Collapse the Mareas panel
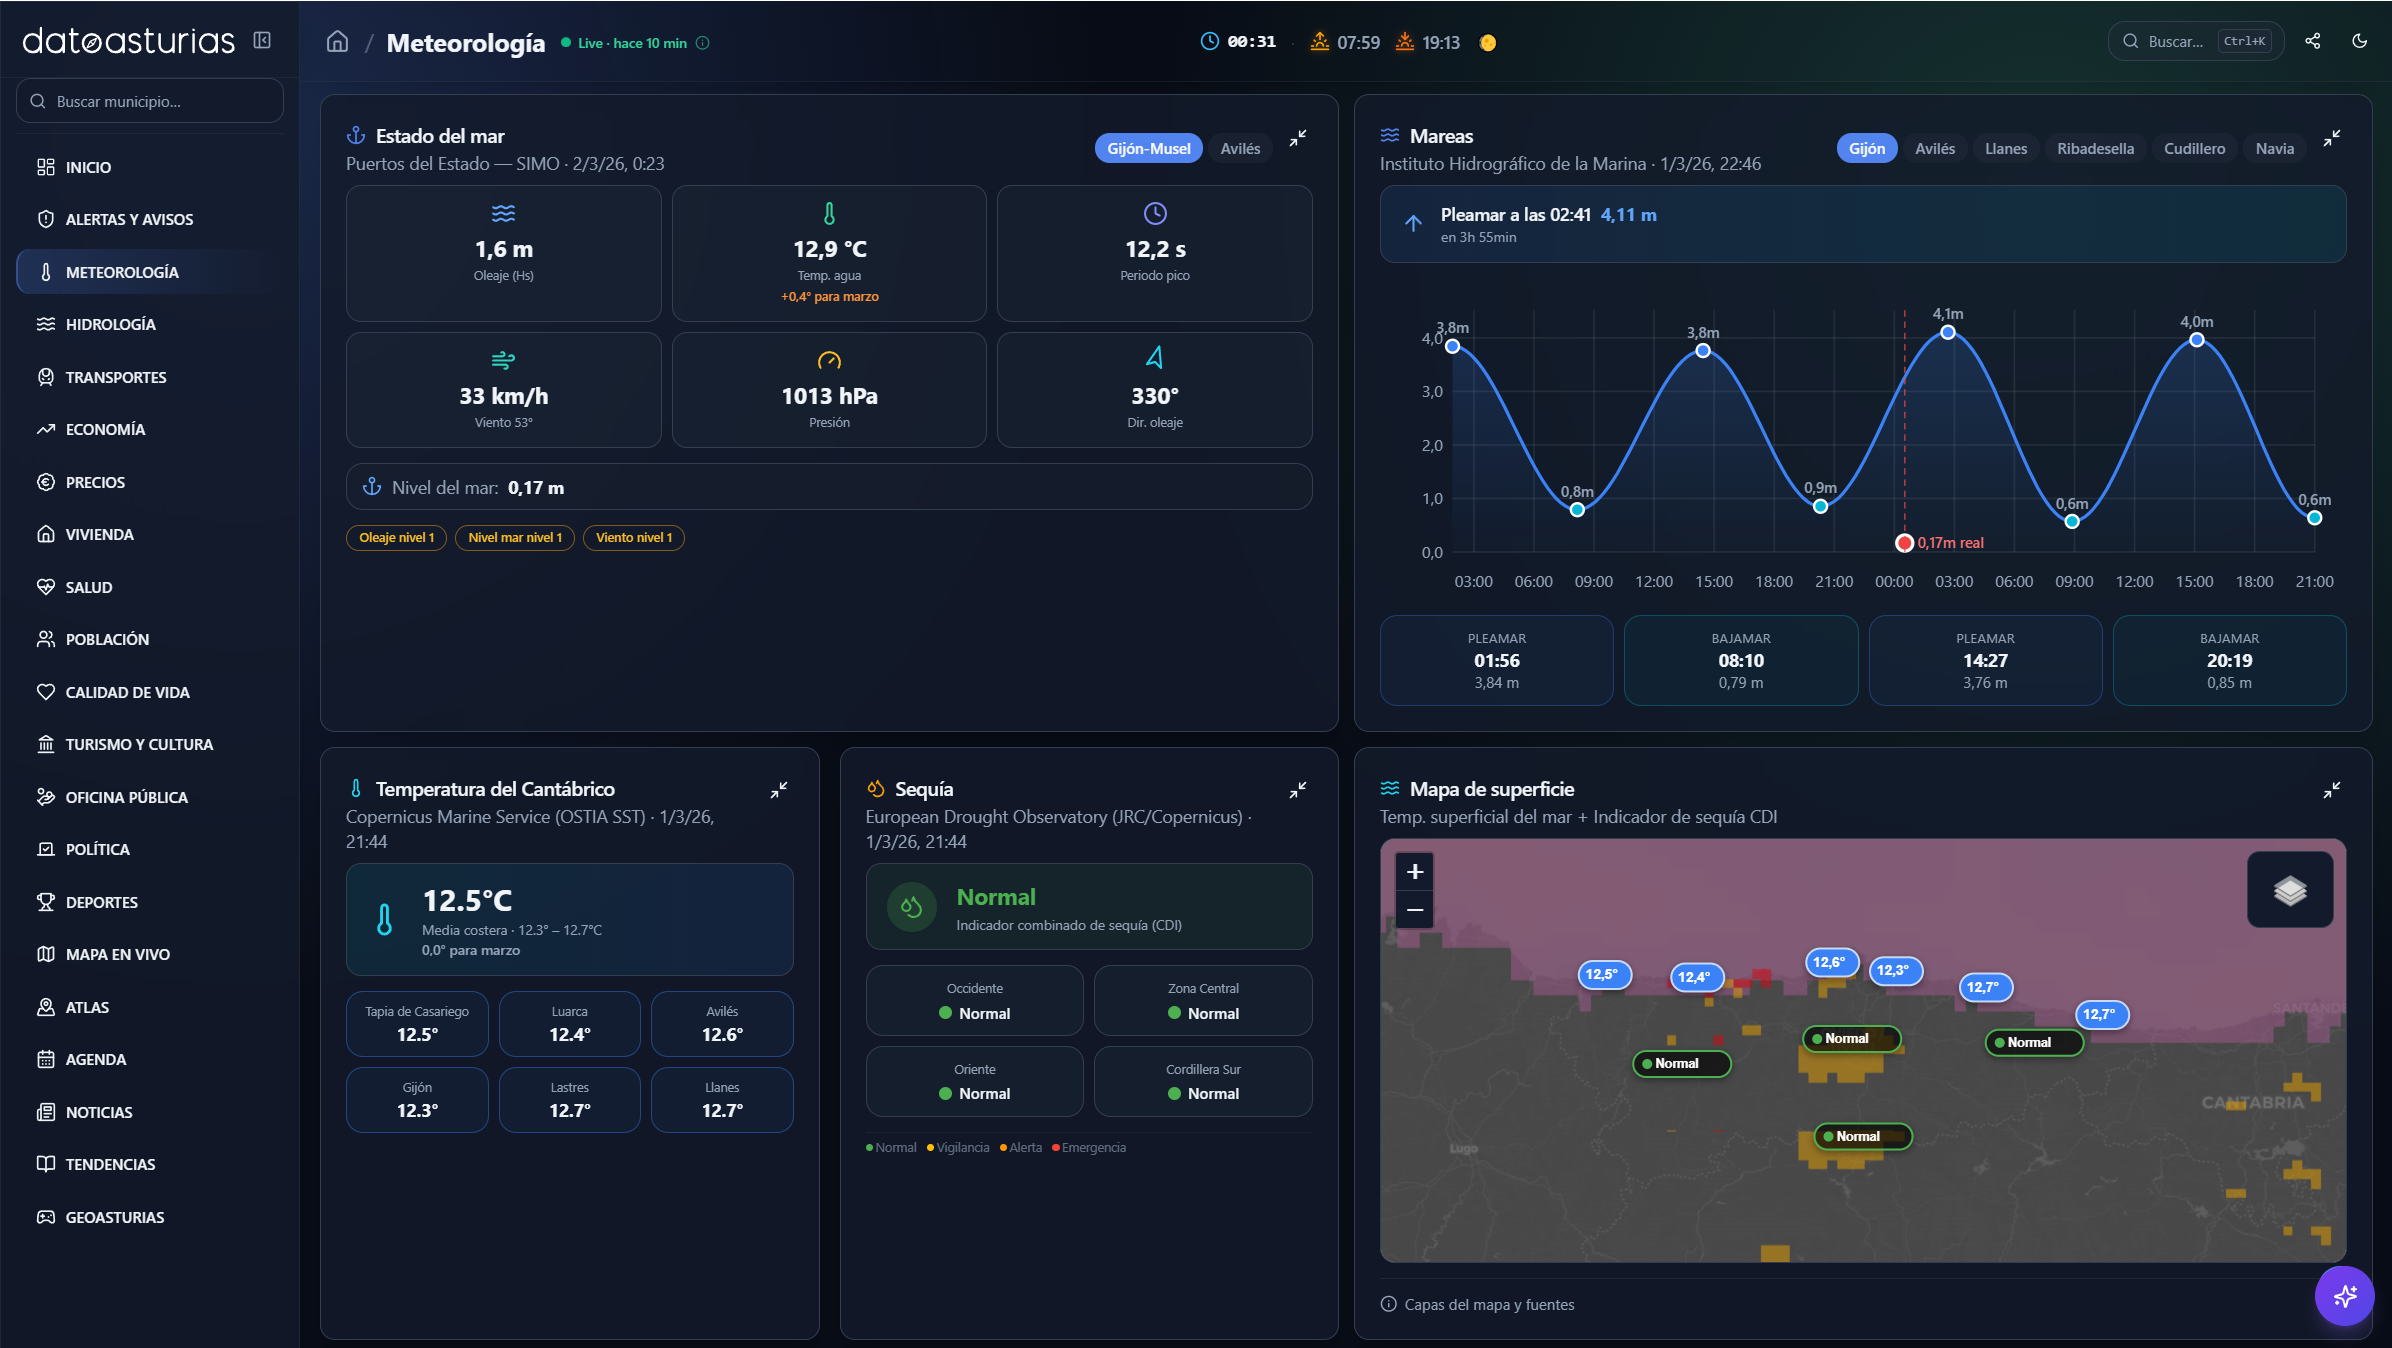The height and width of the screenshot is (1348, 2392). click(x=2332, y=138)
